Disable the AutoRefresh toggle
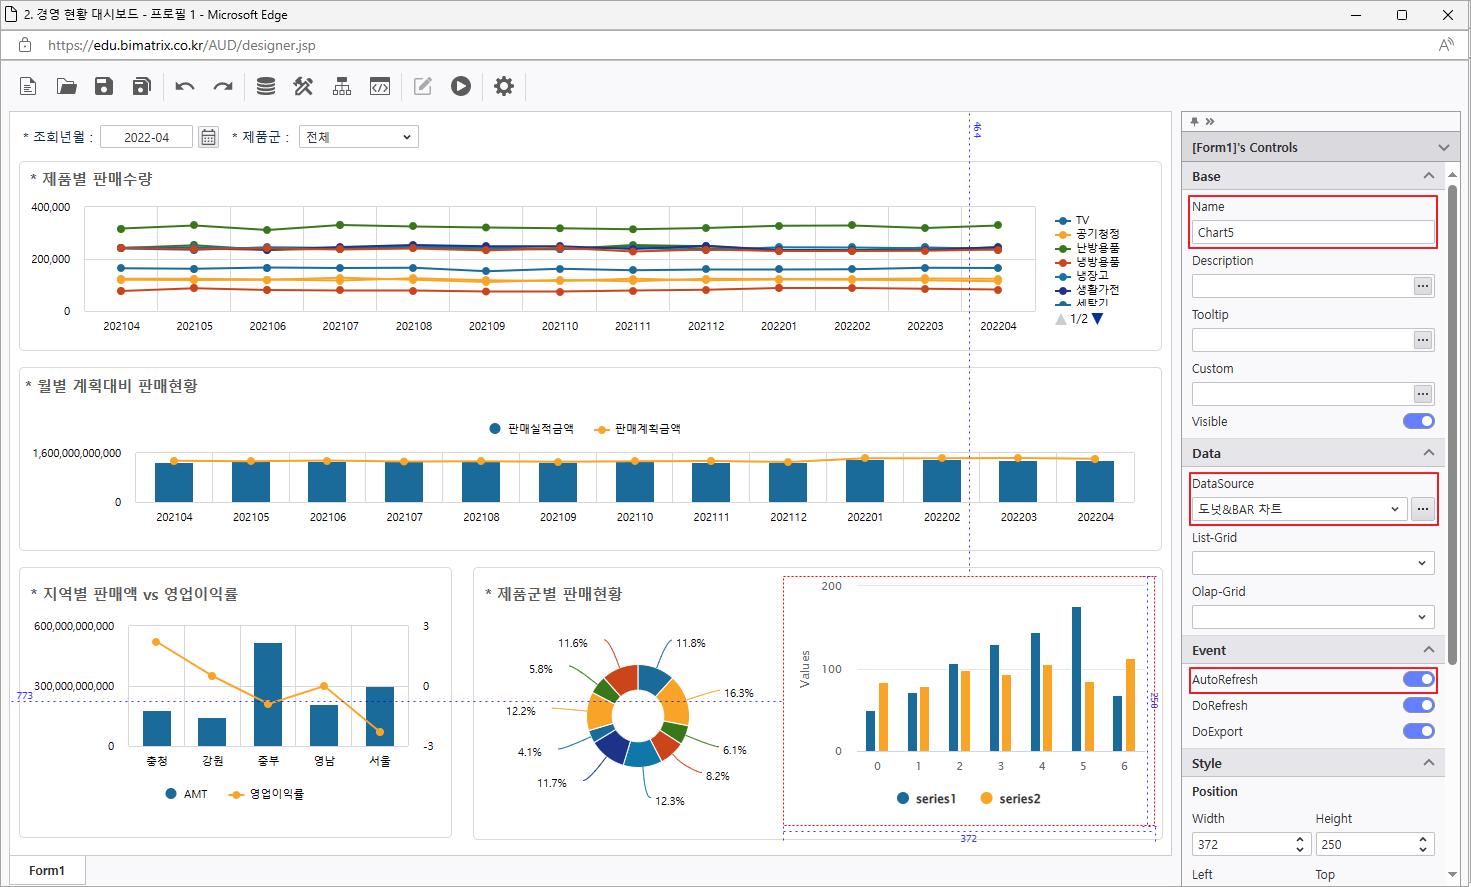Screen dimensions: 1471x887 click(x=1418, y=679)
